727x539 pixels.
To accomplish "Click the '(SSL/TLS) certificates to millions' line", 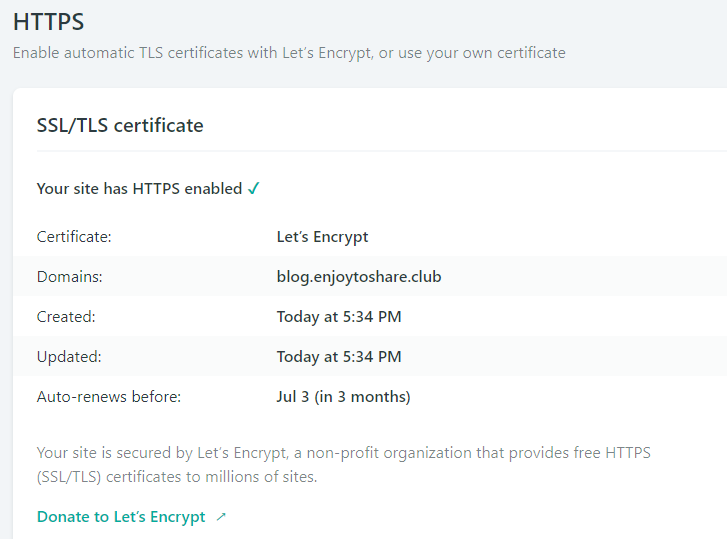I will coord(177,477).
